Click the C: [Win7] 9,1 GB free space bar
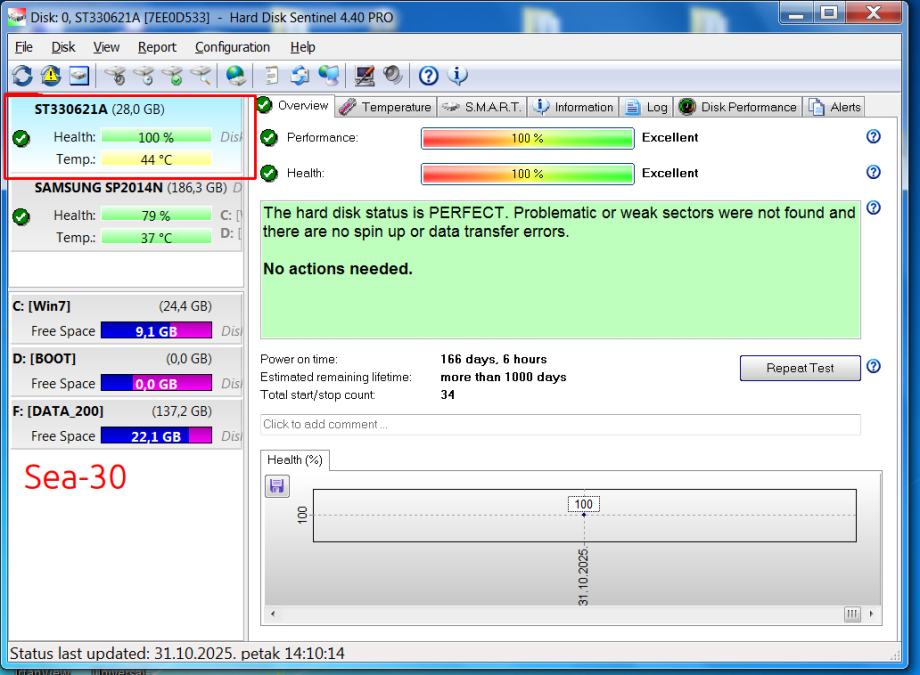 (x=156, y=330)
